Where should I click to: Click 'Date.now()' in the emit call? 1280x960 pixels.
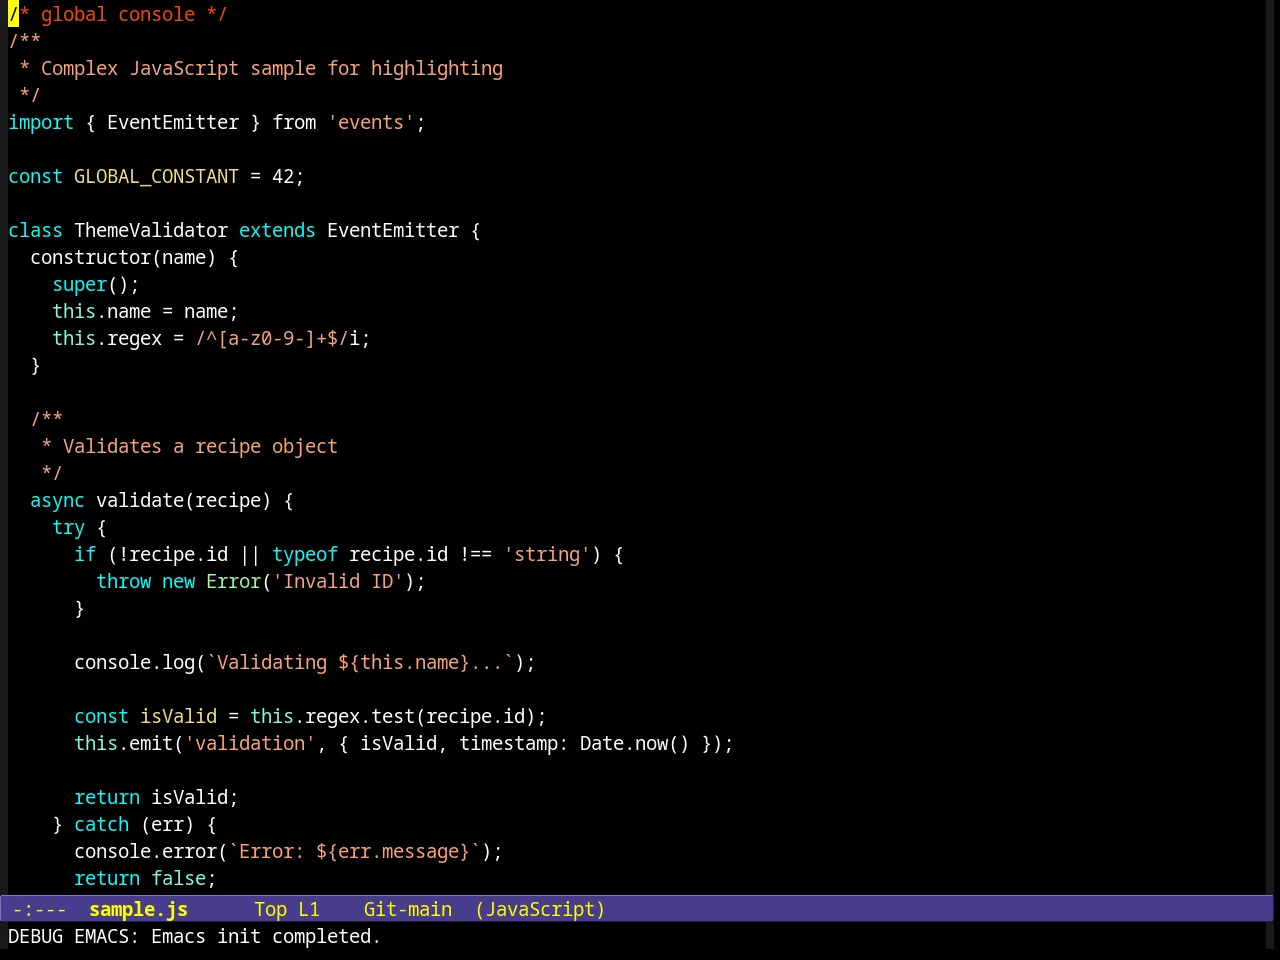(x=635, y=743)
